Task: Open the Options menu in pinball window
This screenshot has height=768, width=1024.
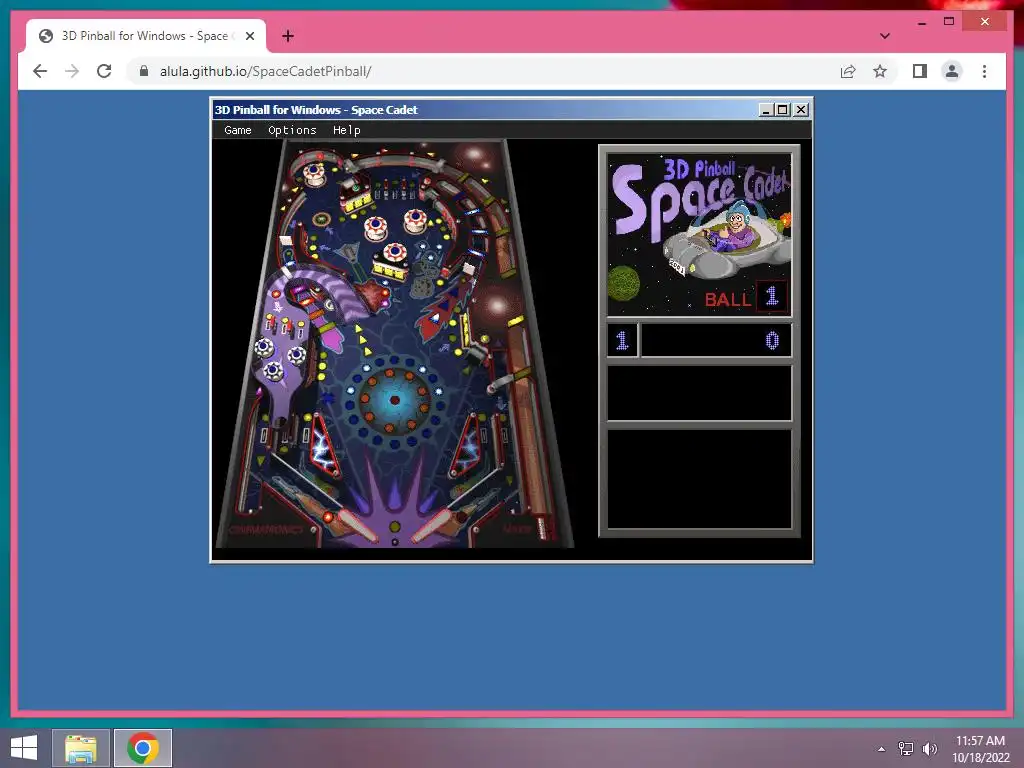Action: (x=292, y=130)
